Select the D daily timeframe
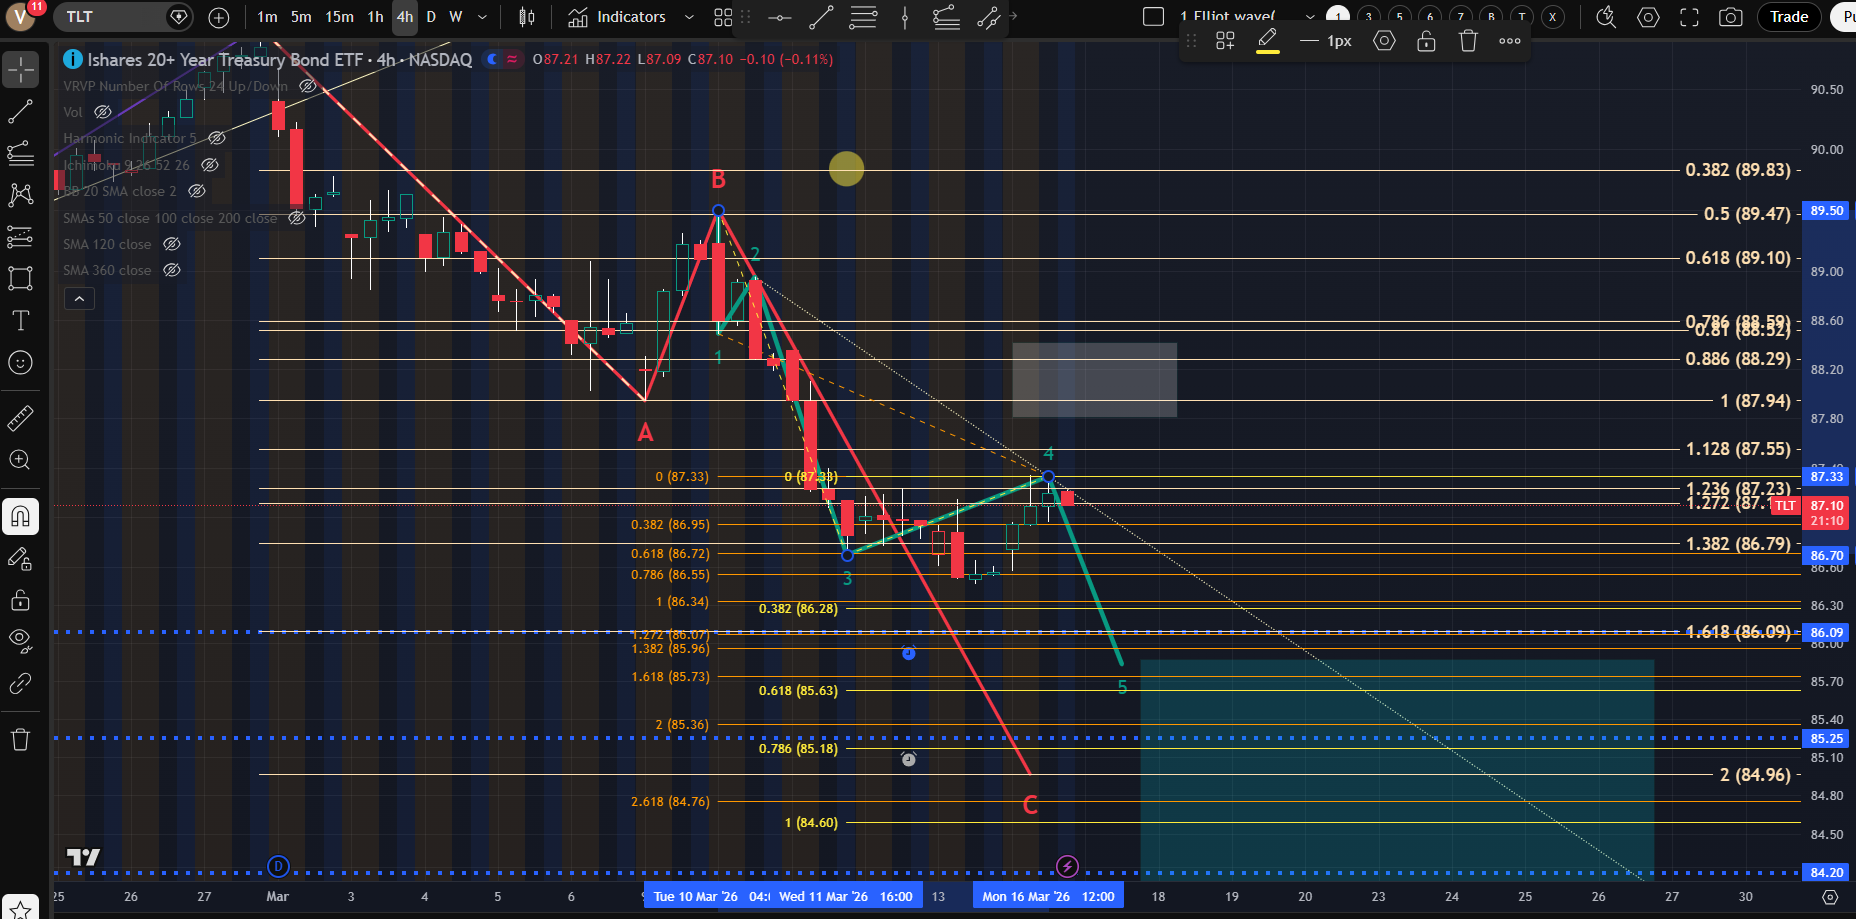Screen dimensions: 1856x919 click(431, 17)
